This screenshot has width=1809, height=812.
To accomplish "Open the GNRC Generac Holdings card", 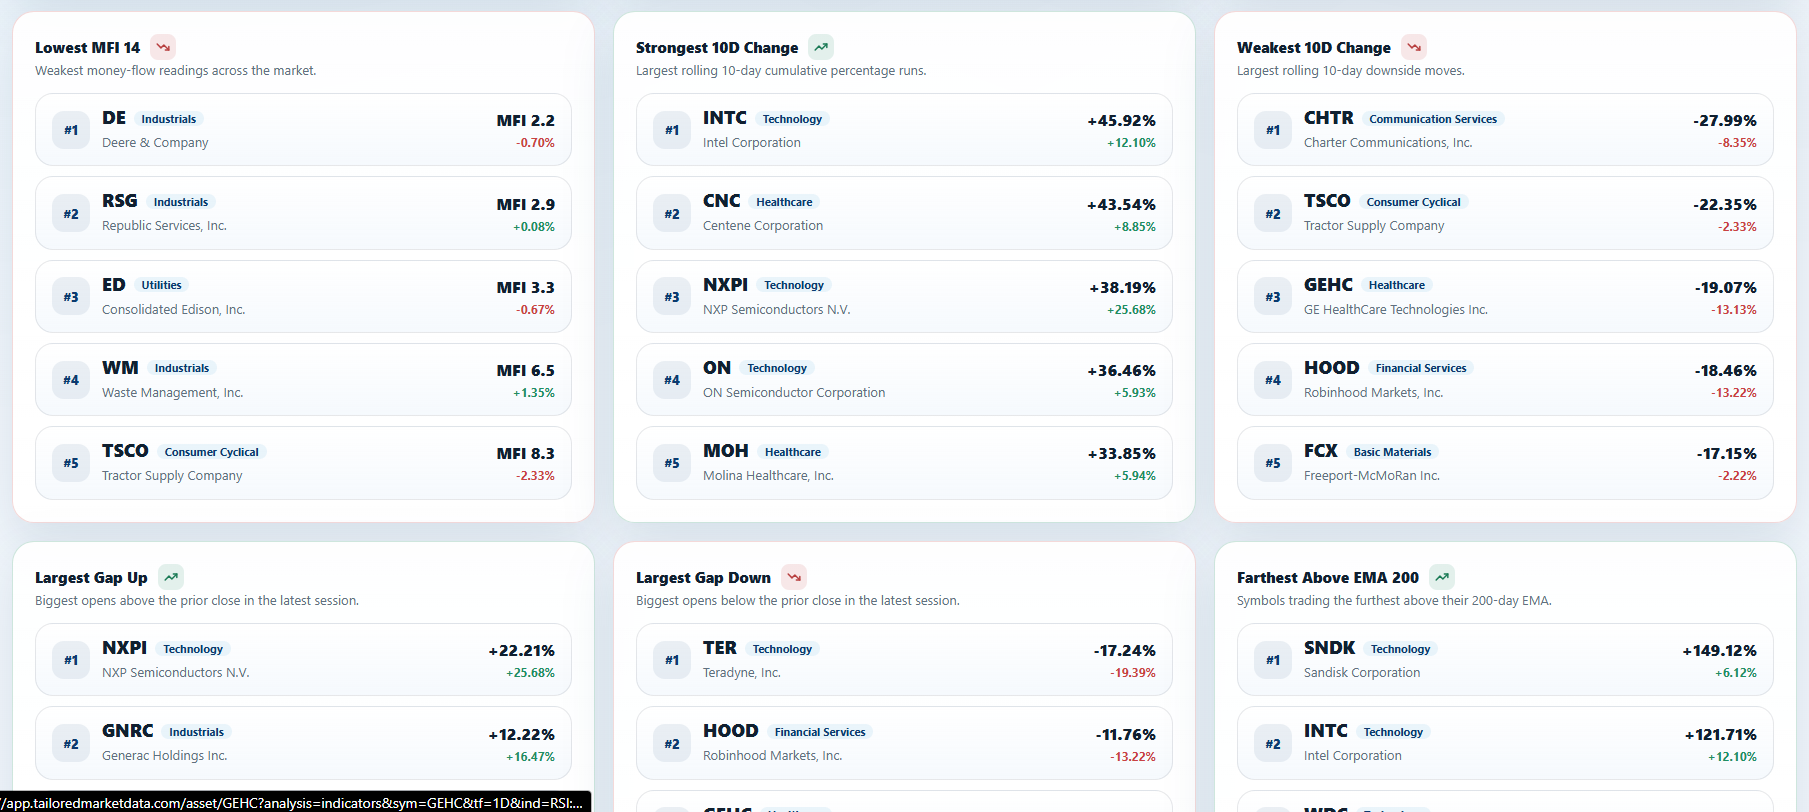I will (303, 743).
